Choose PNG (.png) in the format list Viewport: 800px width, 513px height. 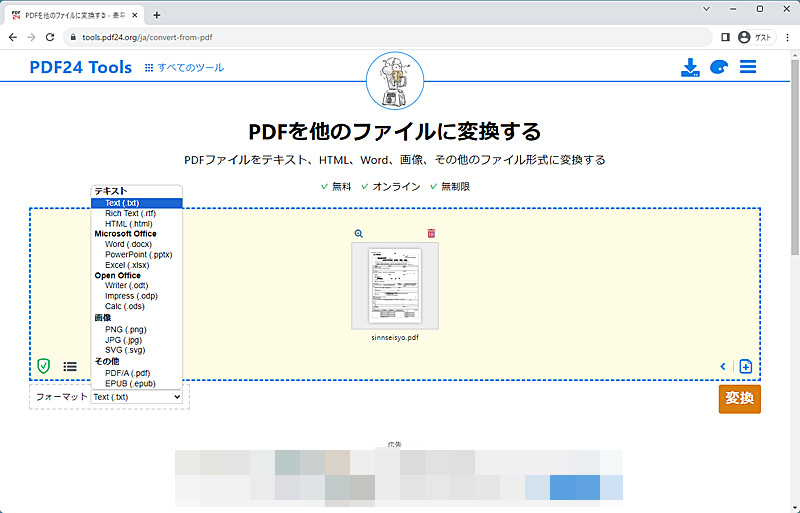coord(126,329)
